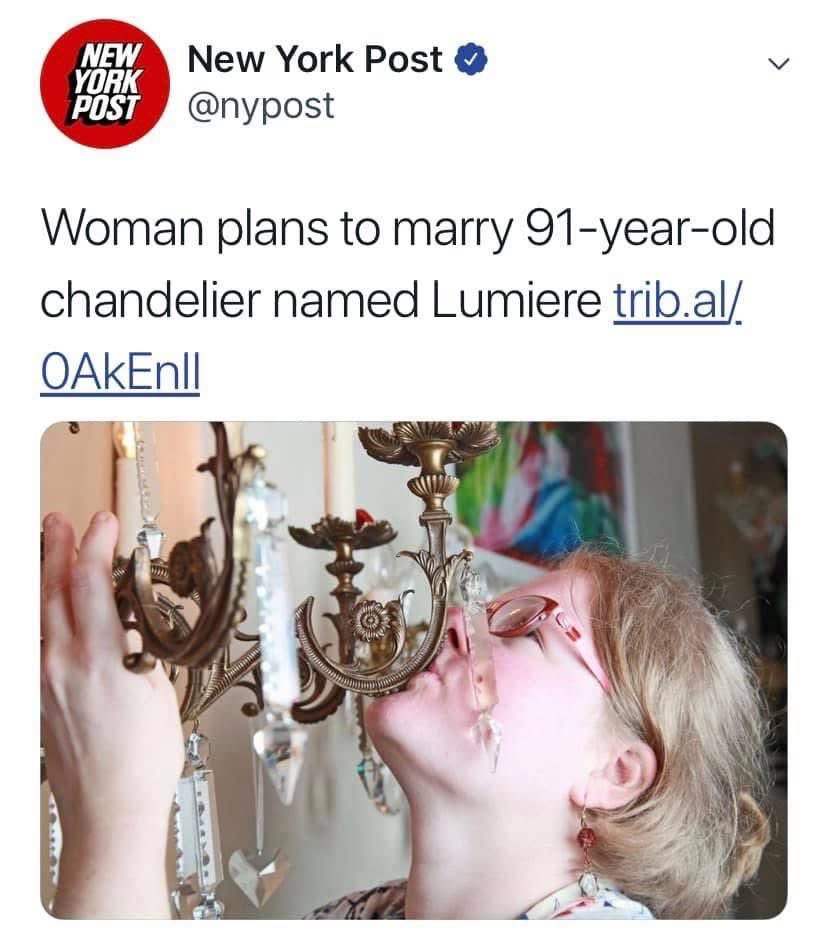This screenshot has width=828, height=950.
Task: Click the tweet text about Lumiere
Action: (408, 300)
